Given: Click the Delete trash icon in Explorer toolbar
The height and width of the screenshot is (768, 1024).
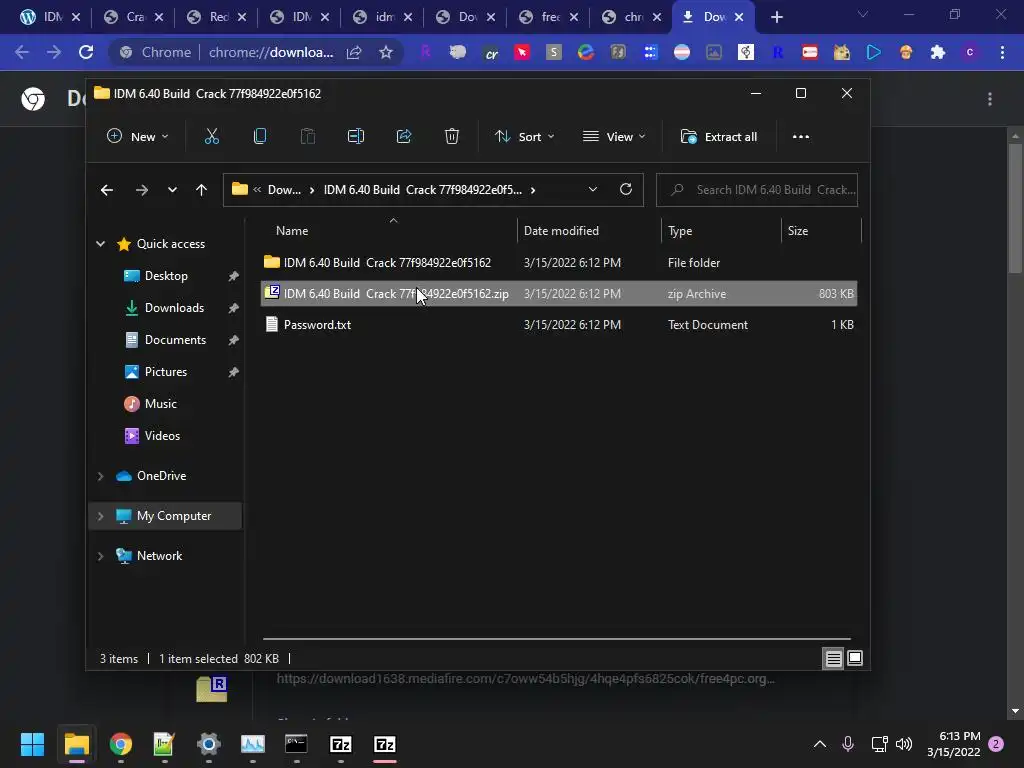Looking at the screenshot, I should point(452,136).
